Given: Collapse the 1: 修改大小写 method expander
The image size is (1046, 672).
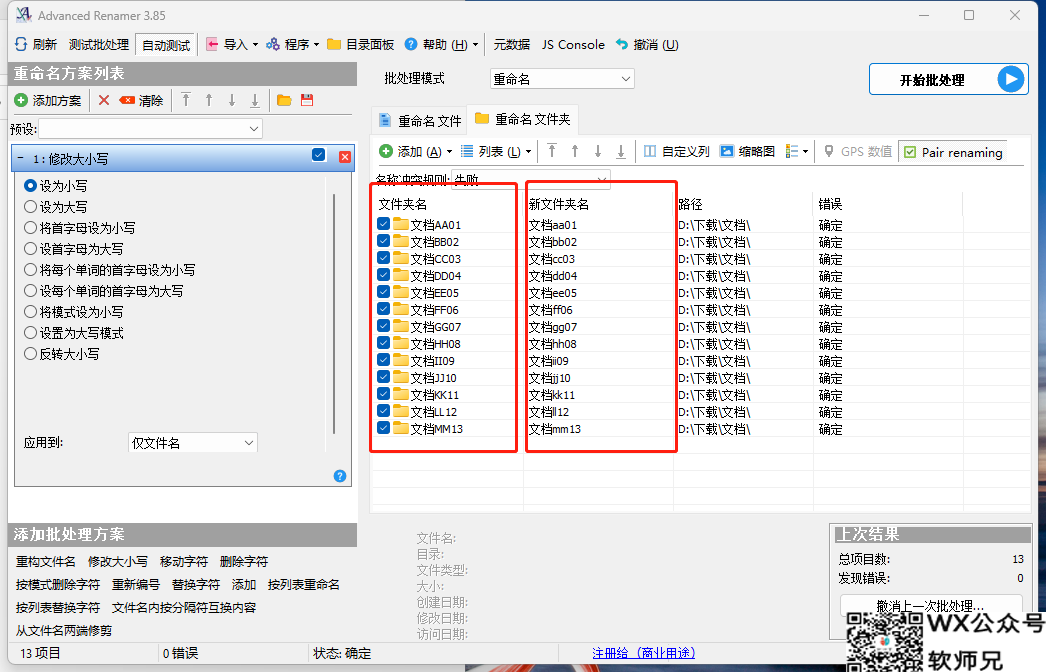Looking at the screenshot, I should tap(20, 159).
